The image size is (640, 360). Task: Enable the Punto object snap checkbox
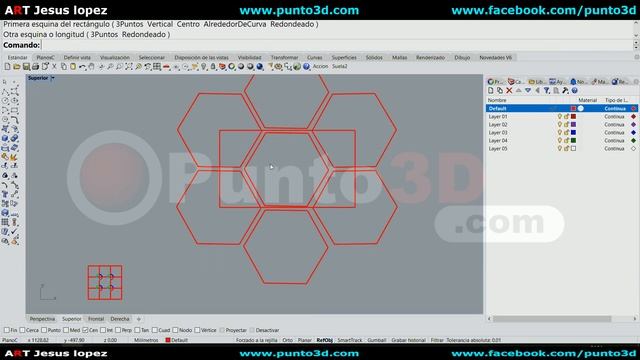[x=44, y=330]
